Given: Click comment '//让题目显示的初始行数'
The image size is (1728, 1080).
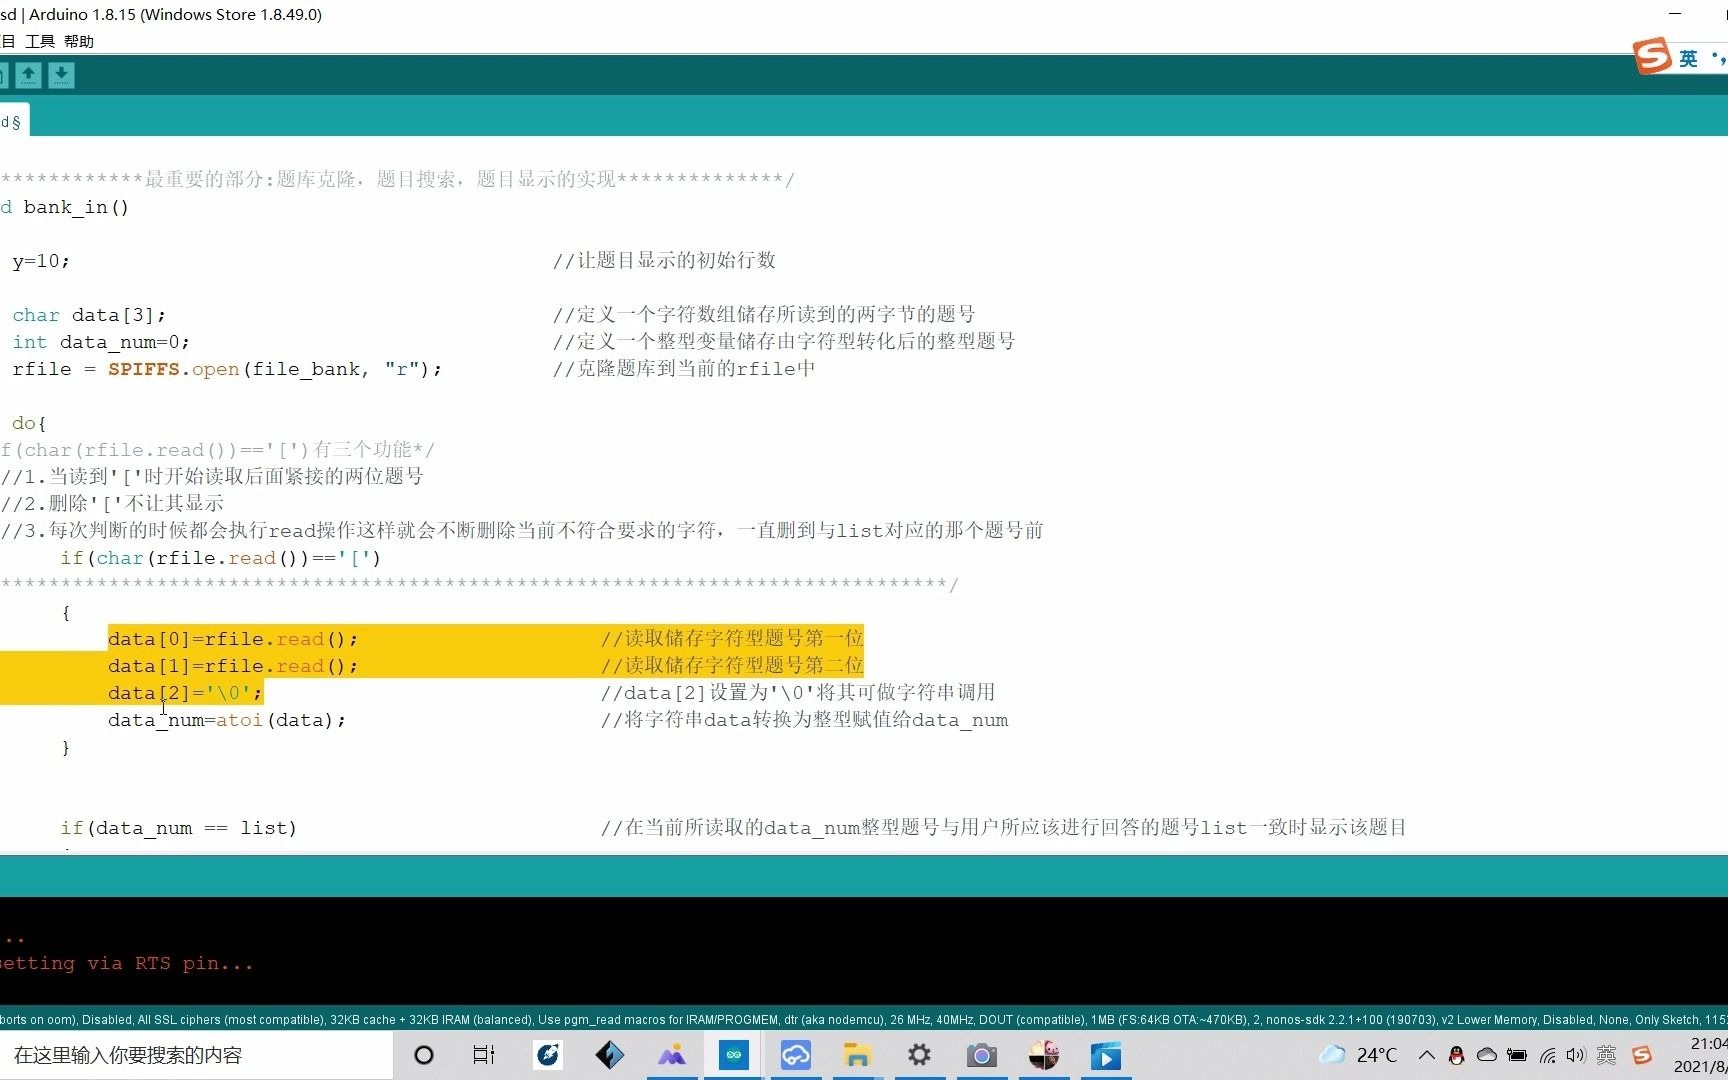Looking at the screenshot, I should (x=664, y=261).
